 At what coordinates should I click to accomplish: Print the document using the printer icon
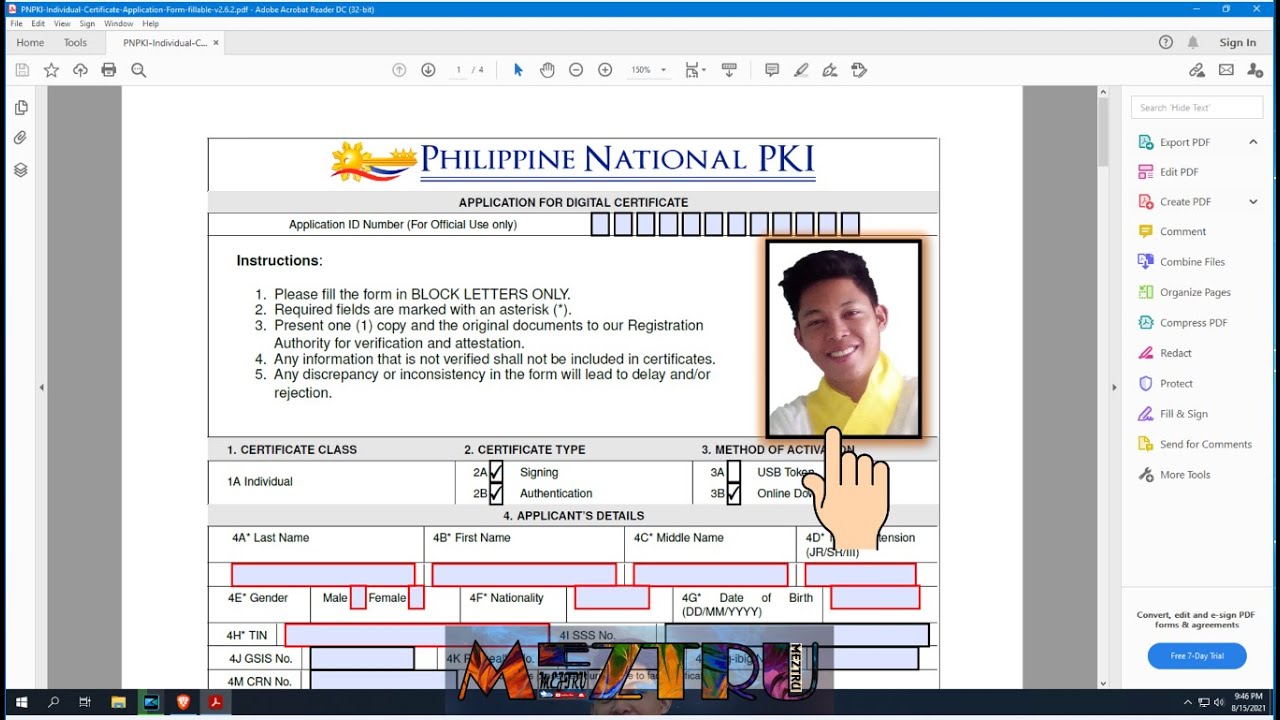[109, 70]
